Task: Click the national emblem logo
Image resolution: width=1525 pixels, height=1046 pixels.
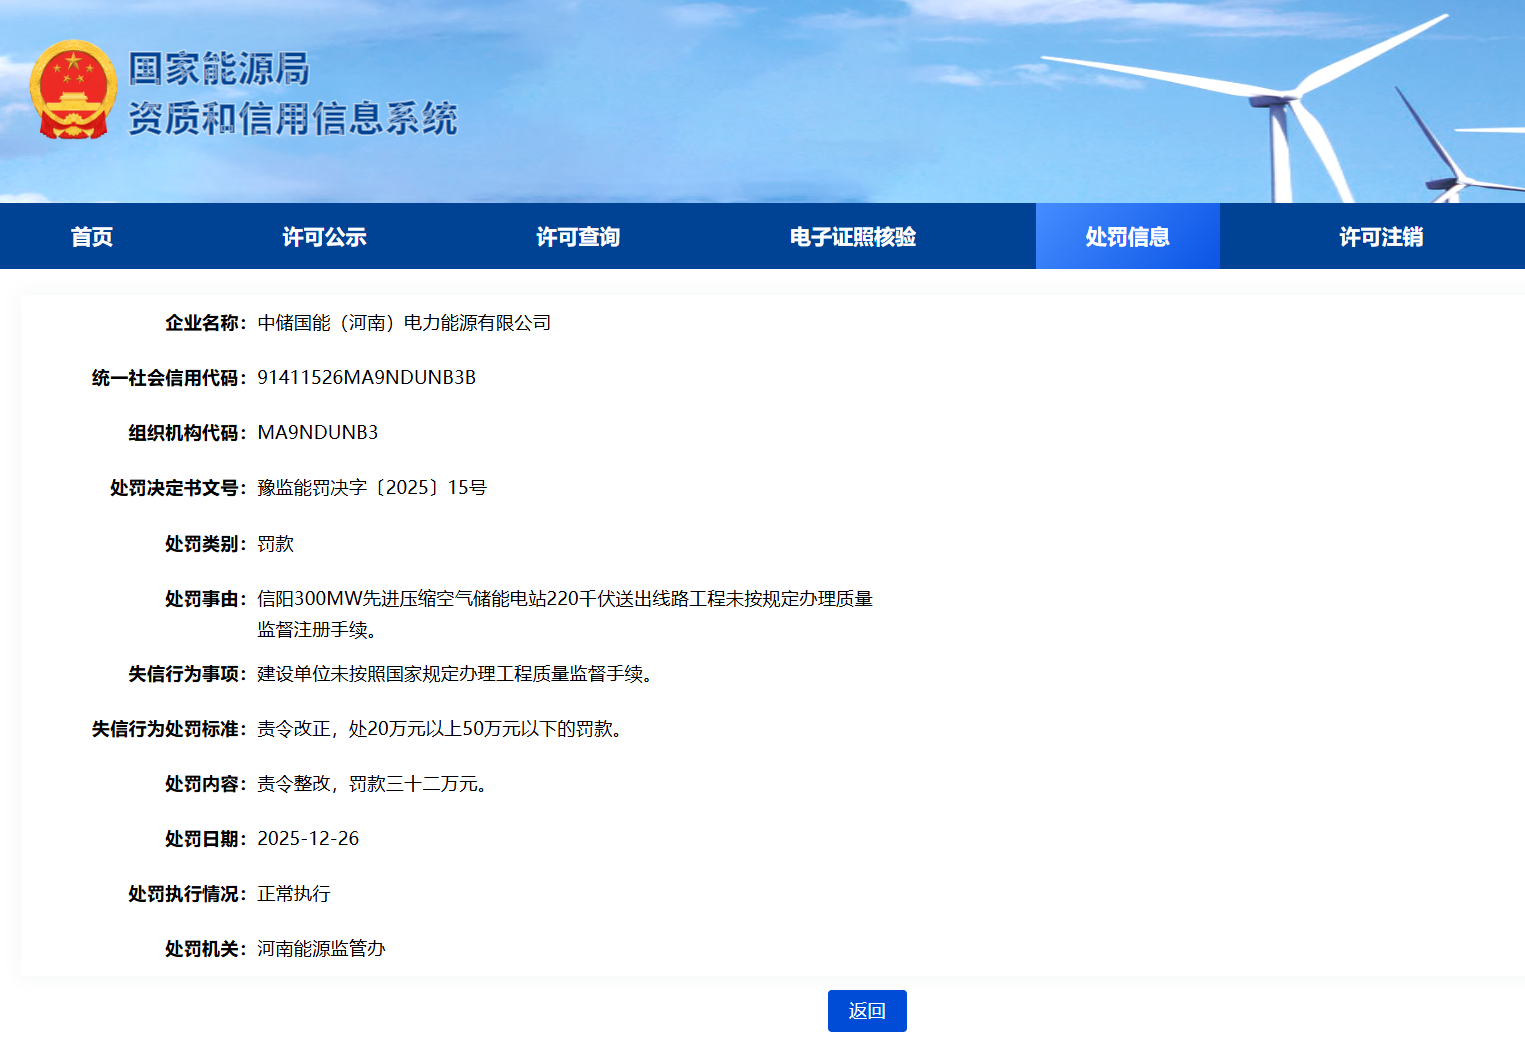Action: coord(72,90)
